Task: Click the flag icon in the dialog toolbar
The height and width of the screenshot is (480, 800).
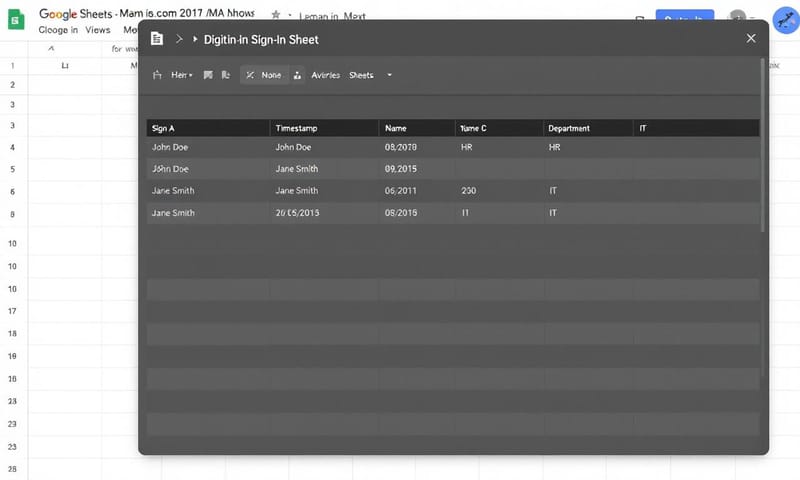Action: (x=207, y=75)
